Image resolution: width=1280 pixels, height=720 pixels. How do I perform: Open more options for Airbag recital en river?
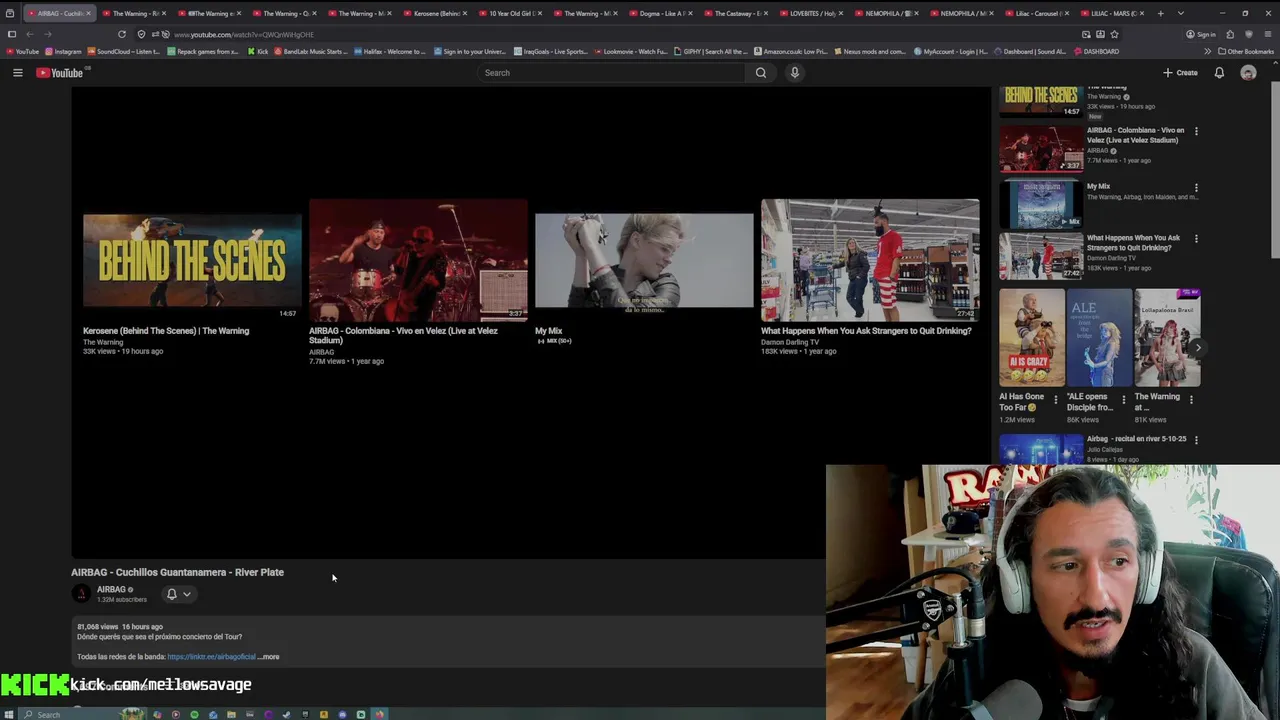1196,440
